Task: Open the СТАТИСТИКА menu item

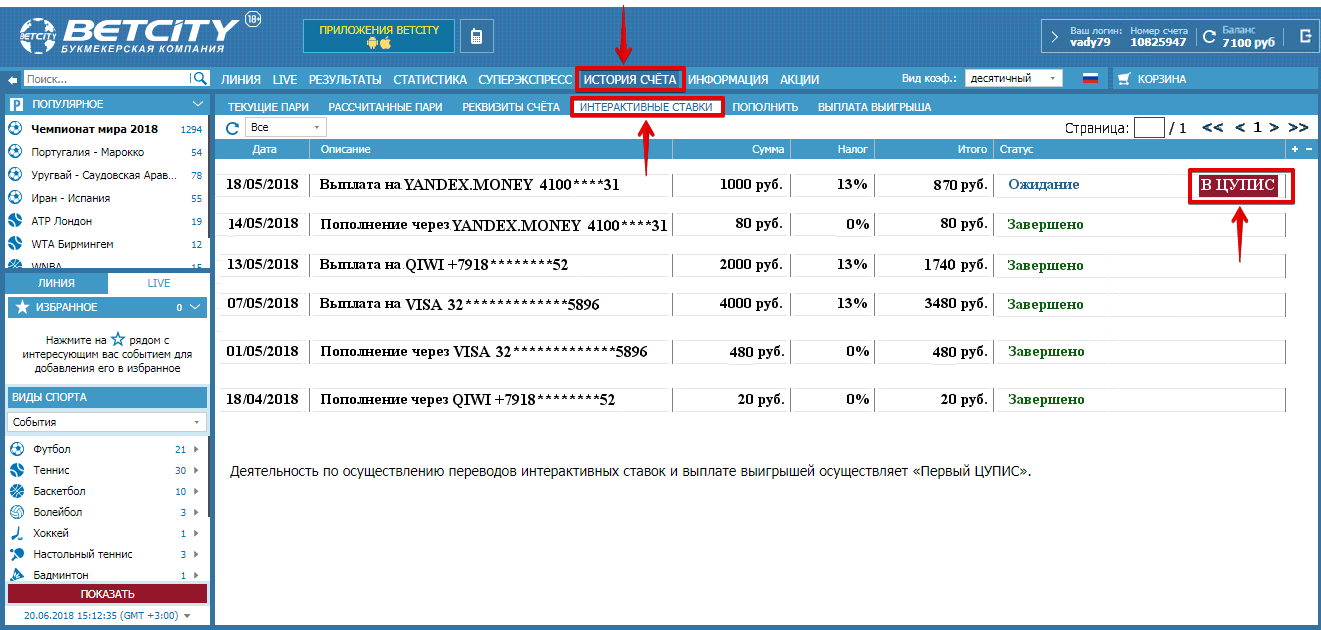Action: pyautogui.click(x=430, y=80)
